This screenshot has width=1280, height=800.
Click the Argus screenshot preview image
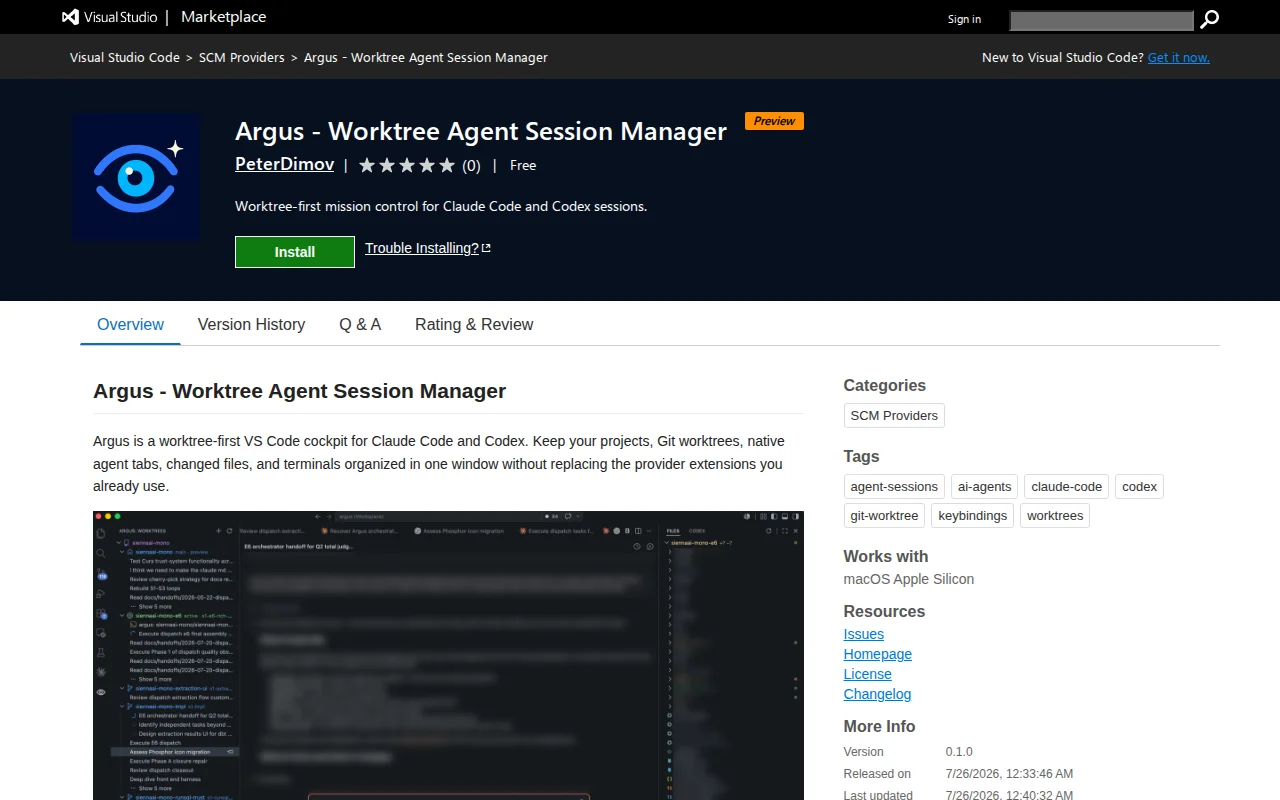pyautogui.click(x=448, y=655)
